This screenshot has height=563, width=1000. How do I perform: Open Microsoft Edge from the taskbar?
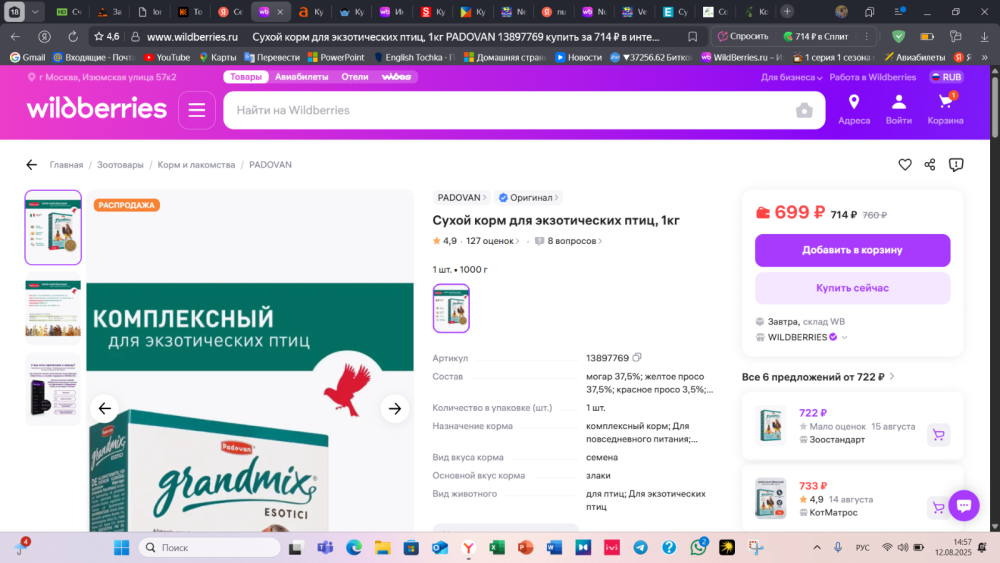[354, 548]
